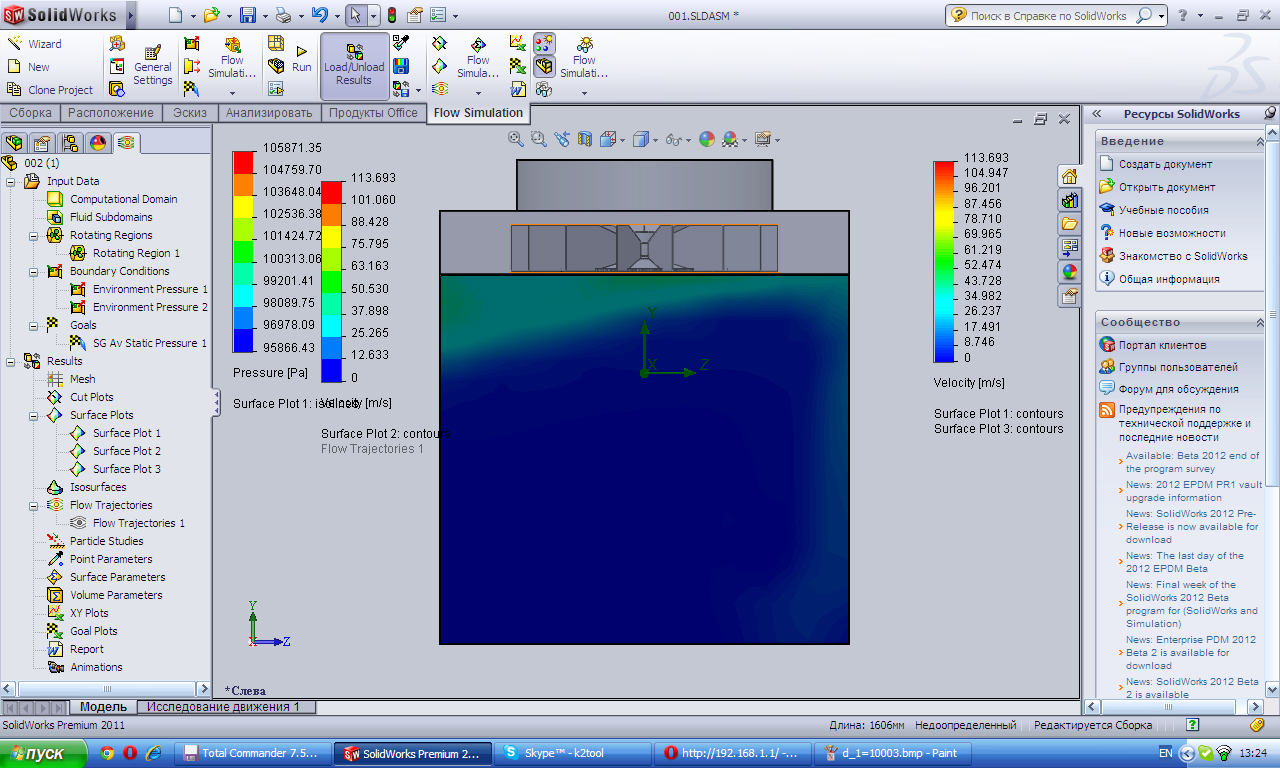The height and width of the screenshot is (768, 1280).
Task: Open Total Commander from the taskbar
Action: (x=251, y=753)
